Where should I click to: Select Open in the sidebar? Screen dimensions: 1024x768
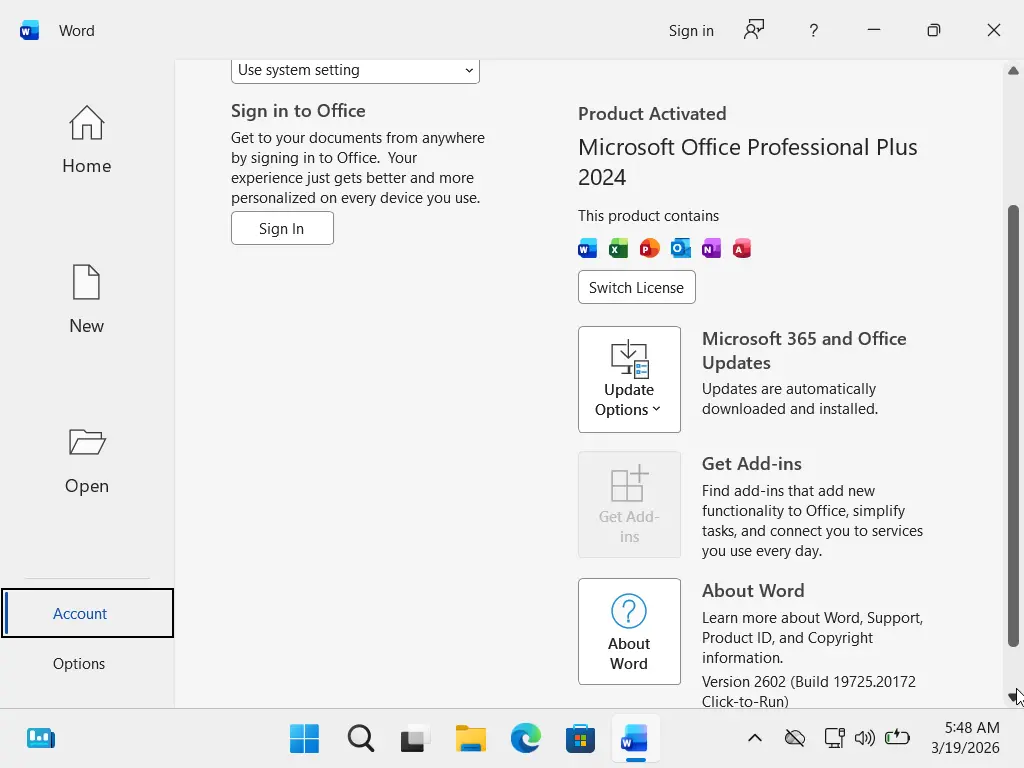[87, 460]
